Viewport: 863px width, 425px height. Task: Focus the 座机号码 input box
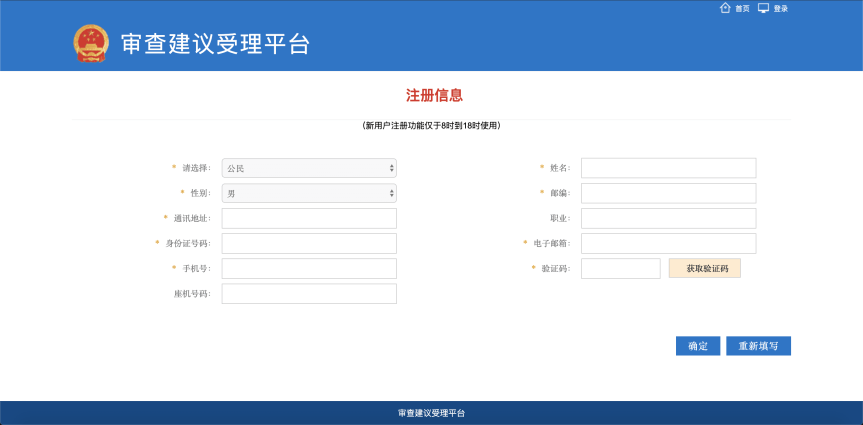(309, 293)
